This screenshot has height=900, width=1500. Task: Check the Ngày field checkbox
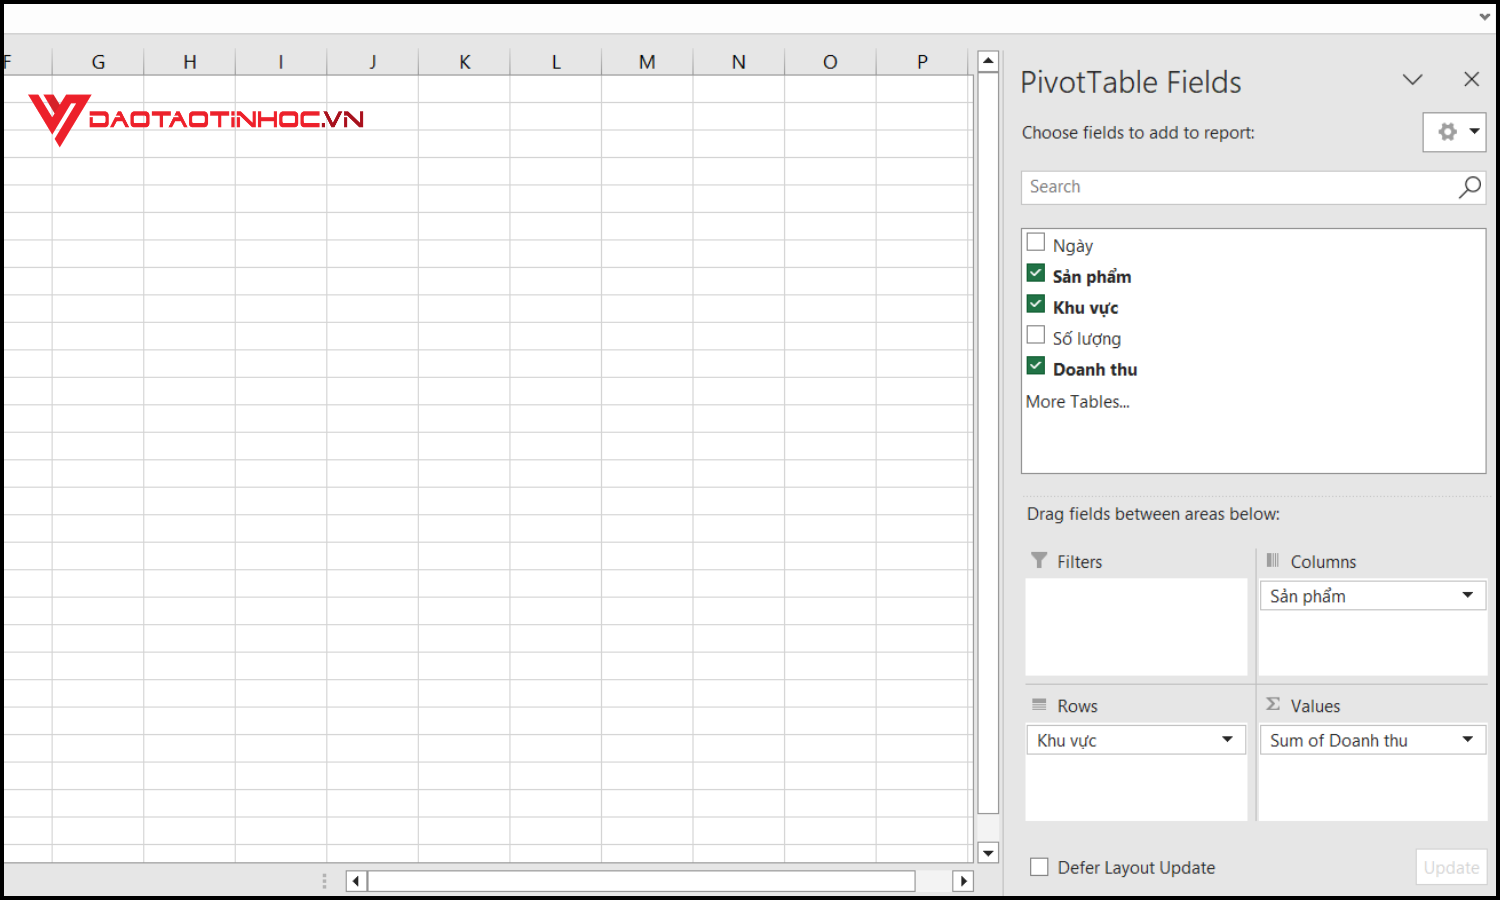pyautogui.click(x=1035, y=241)
